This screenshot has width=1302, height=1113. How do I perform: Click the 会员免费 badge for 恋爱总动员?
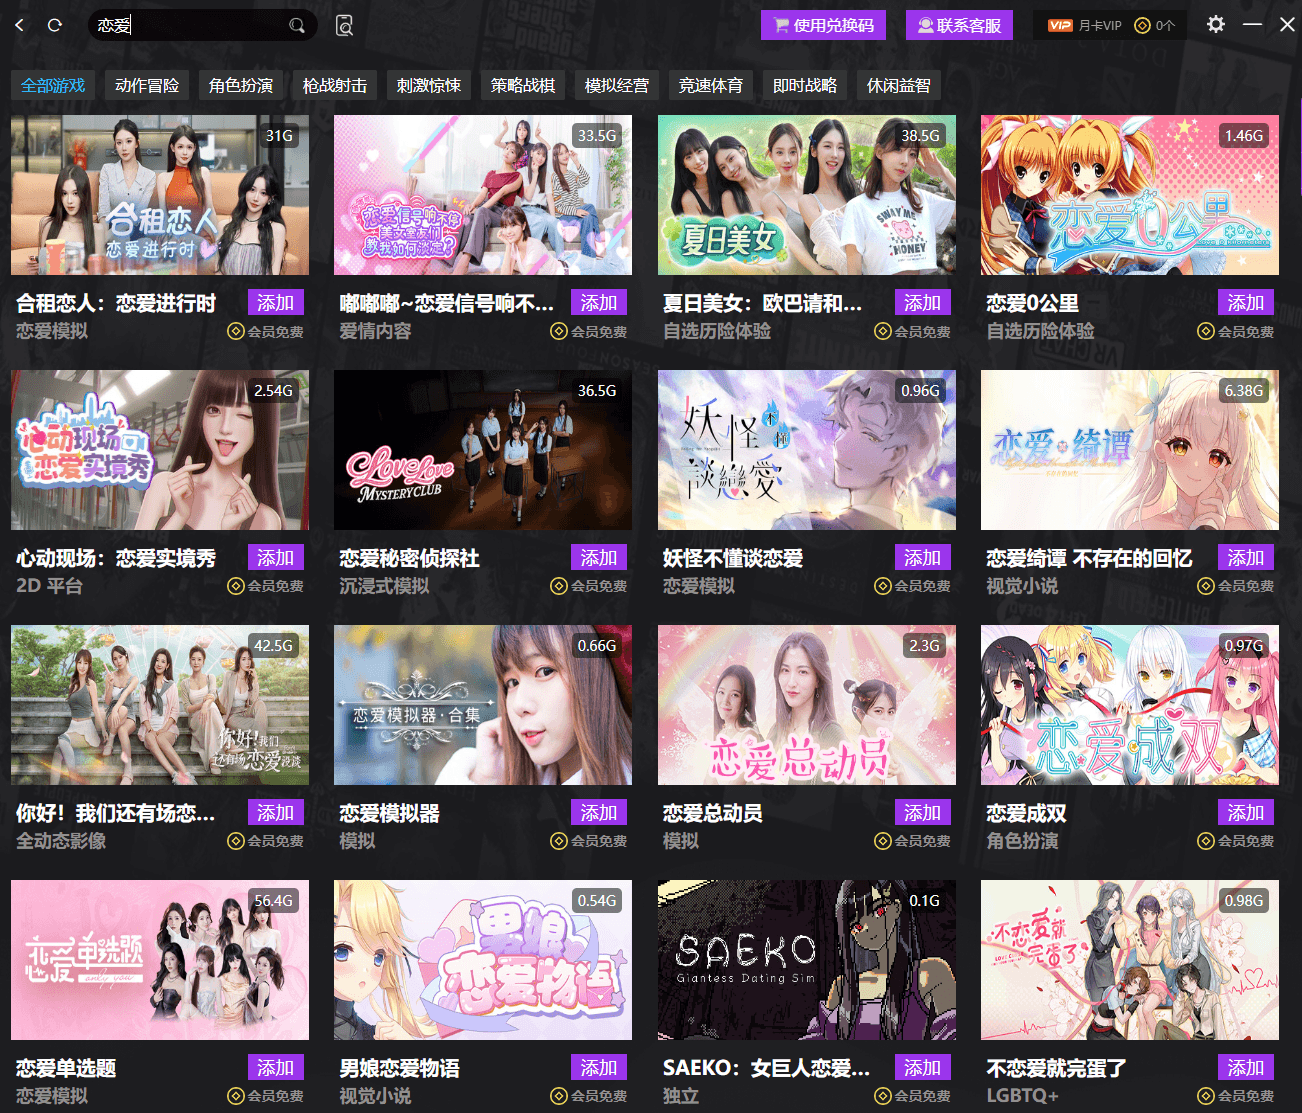pyautogui.click(x=912, y=841)
